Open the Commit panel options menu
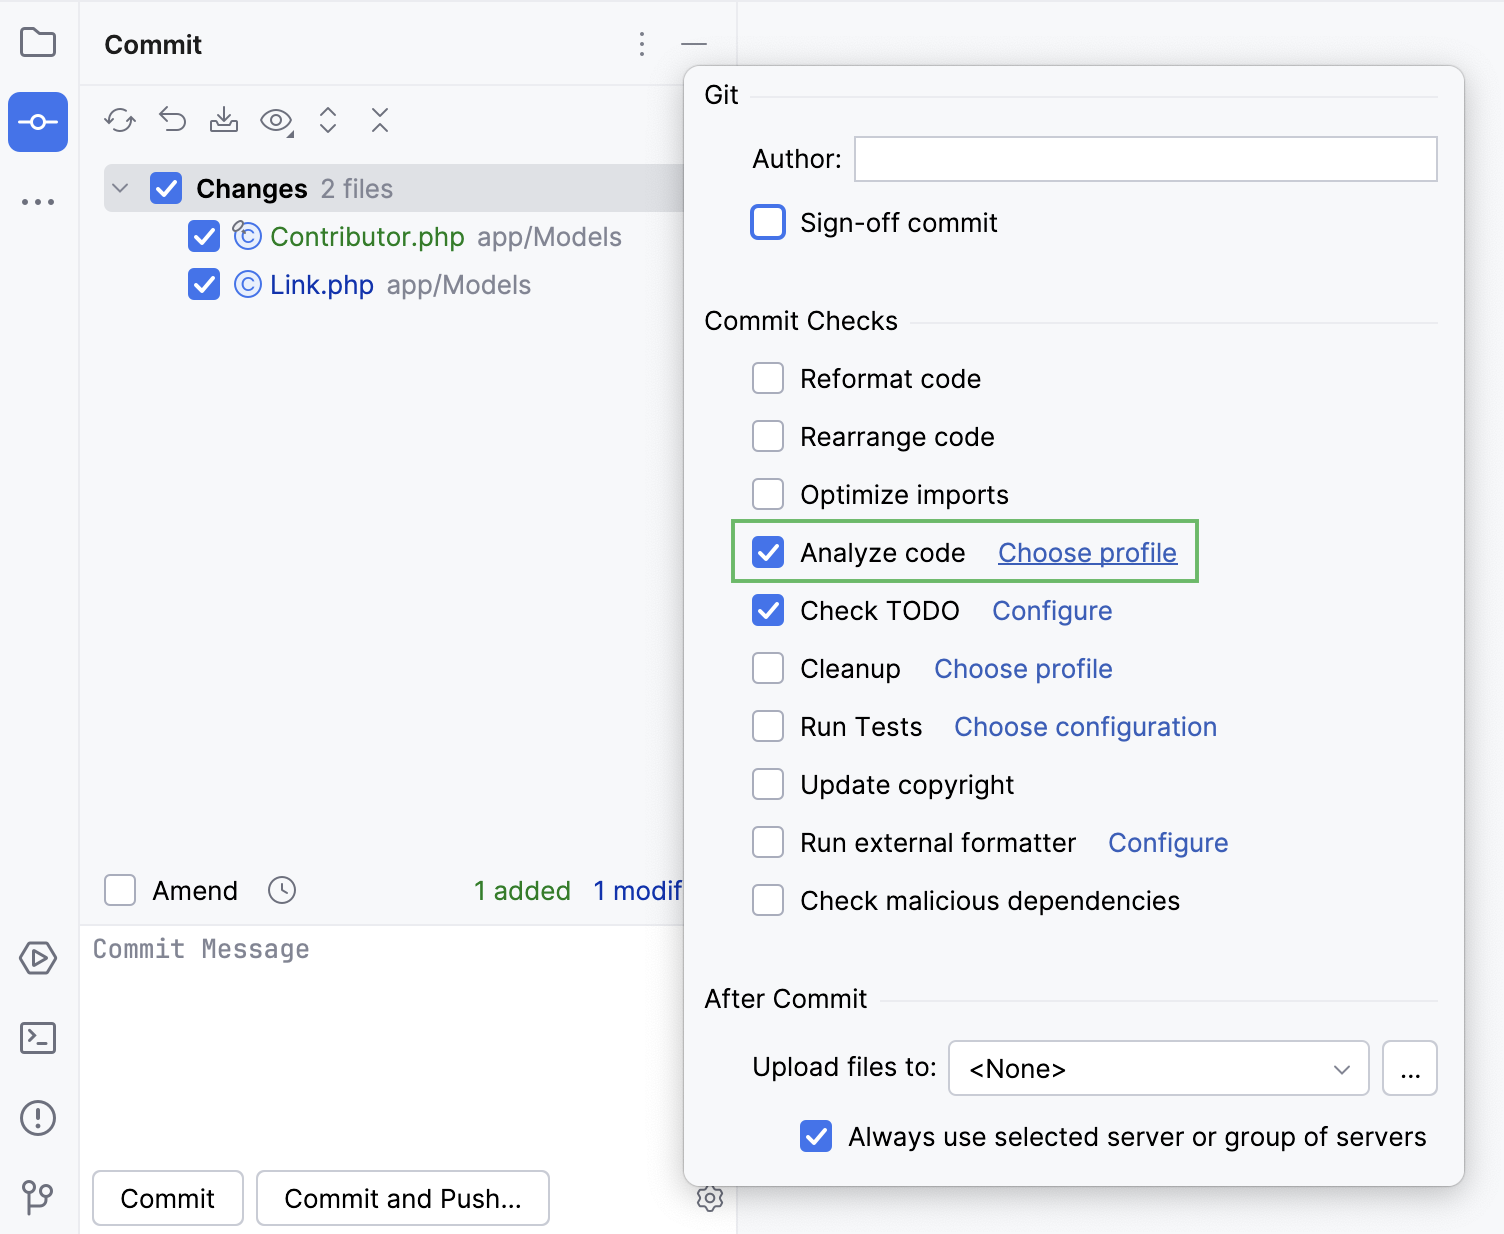Screen dimensions: 1504x1234 click(641, 44)
